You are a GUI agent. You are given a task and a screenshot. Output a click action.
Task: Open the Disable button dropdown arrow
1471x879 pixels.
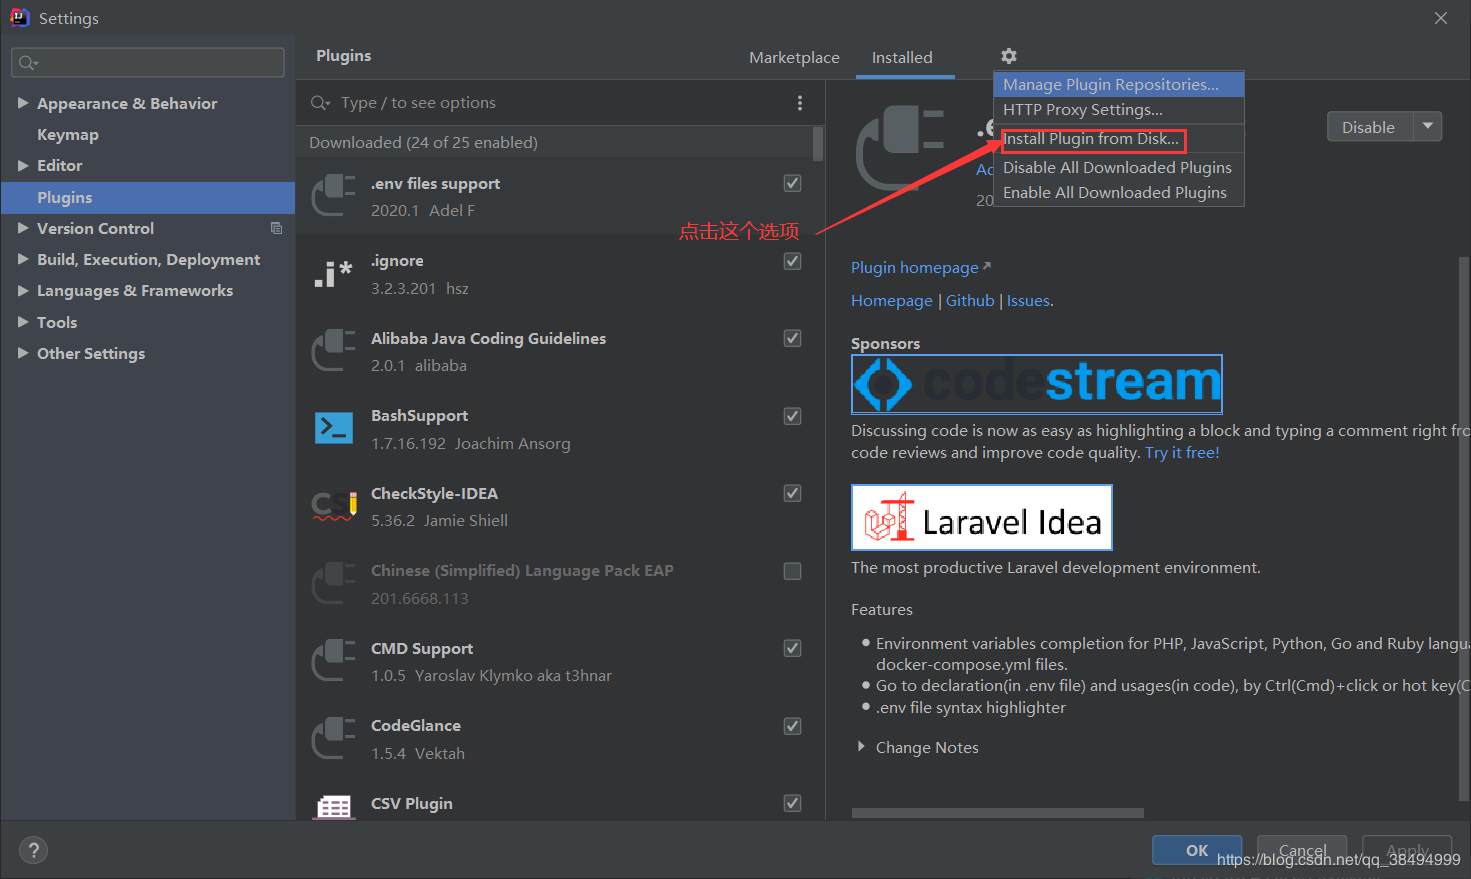coord(1428,126)
